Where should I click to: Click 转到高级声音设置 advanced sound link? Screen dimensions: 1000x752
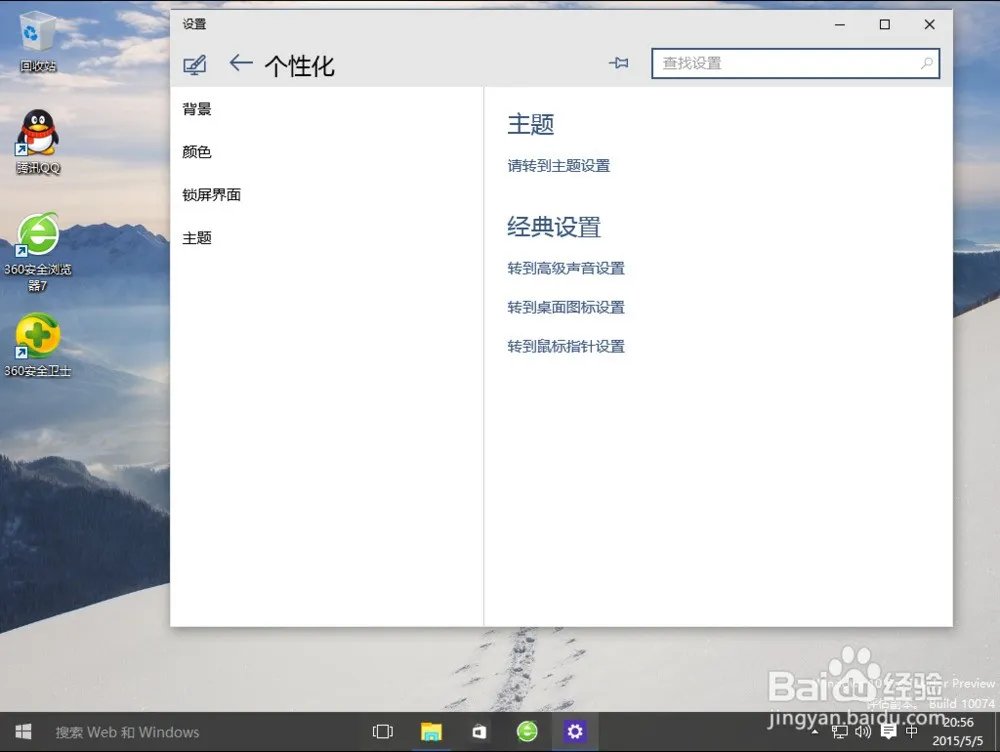(565, 268)
